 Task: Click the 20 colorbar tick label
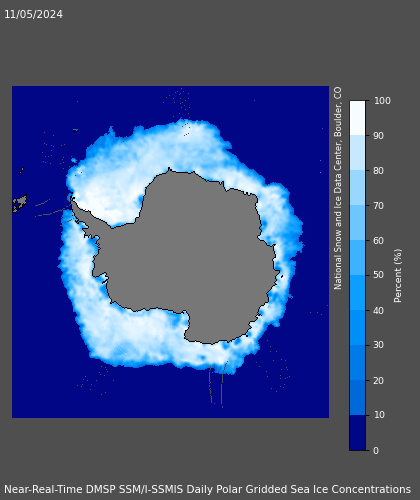tap(378, 380)
